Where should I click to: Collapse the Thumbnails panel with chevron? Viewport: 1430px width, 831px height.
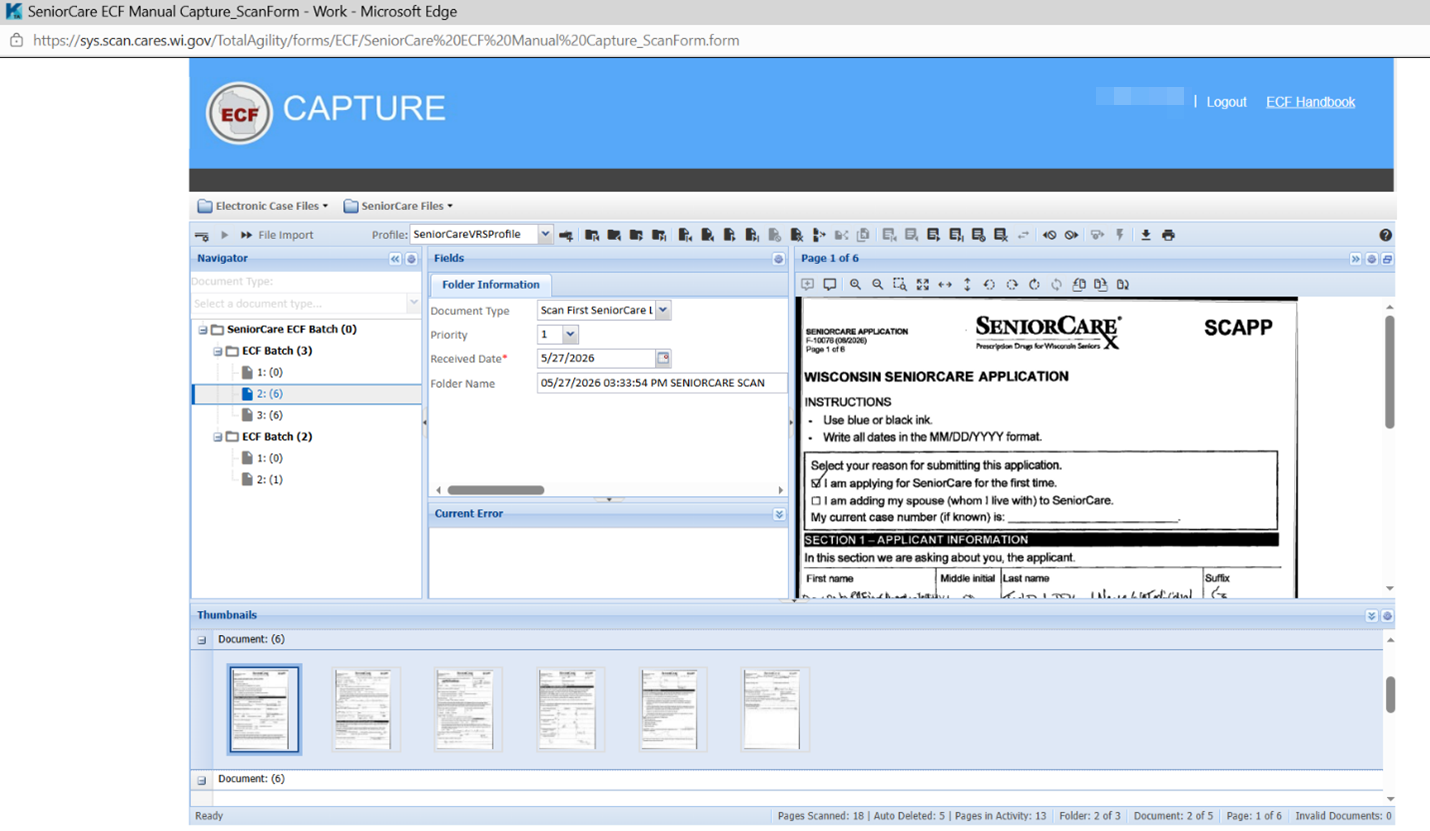(x=1371, y=616)
